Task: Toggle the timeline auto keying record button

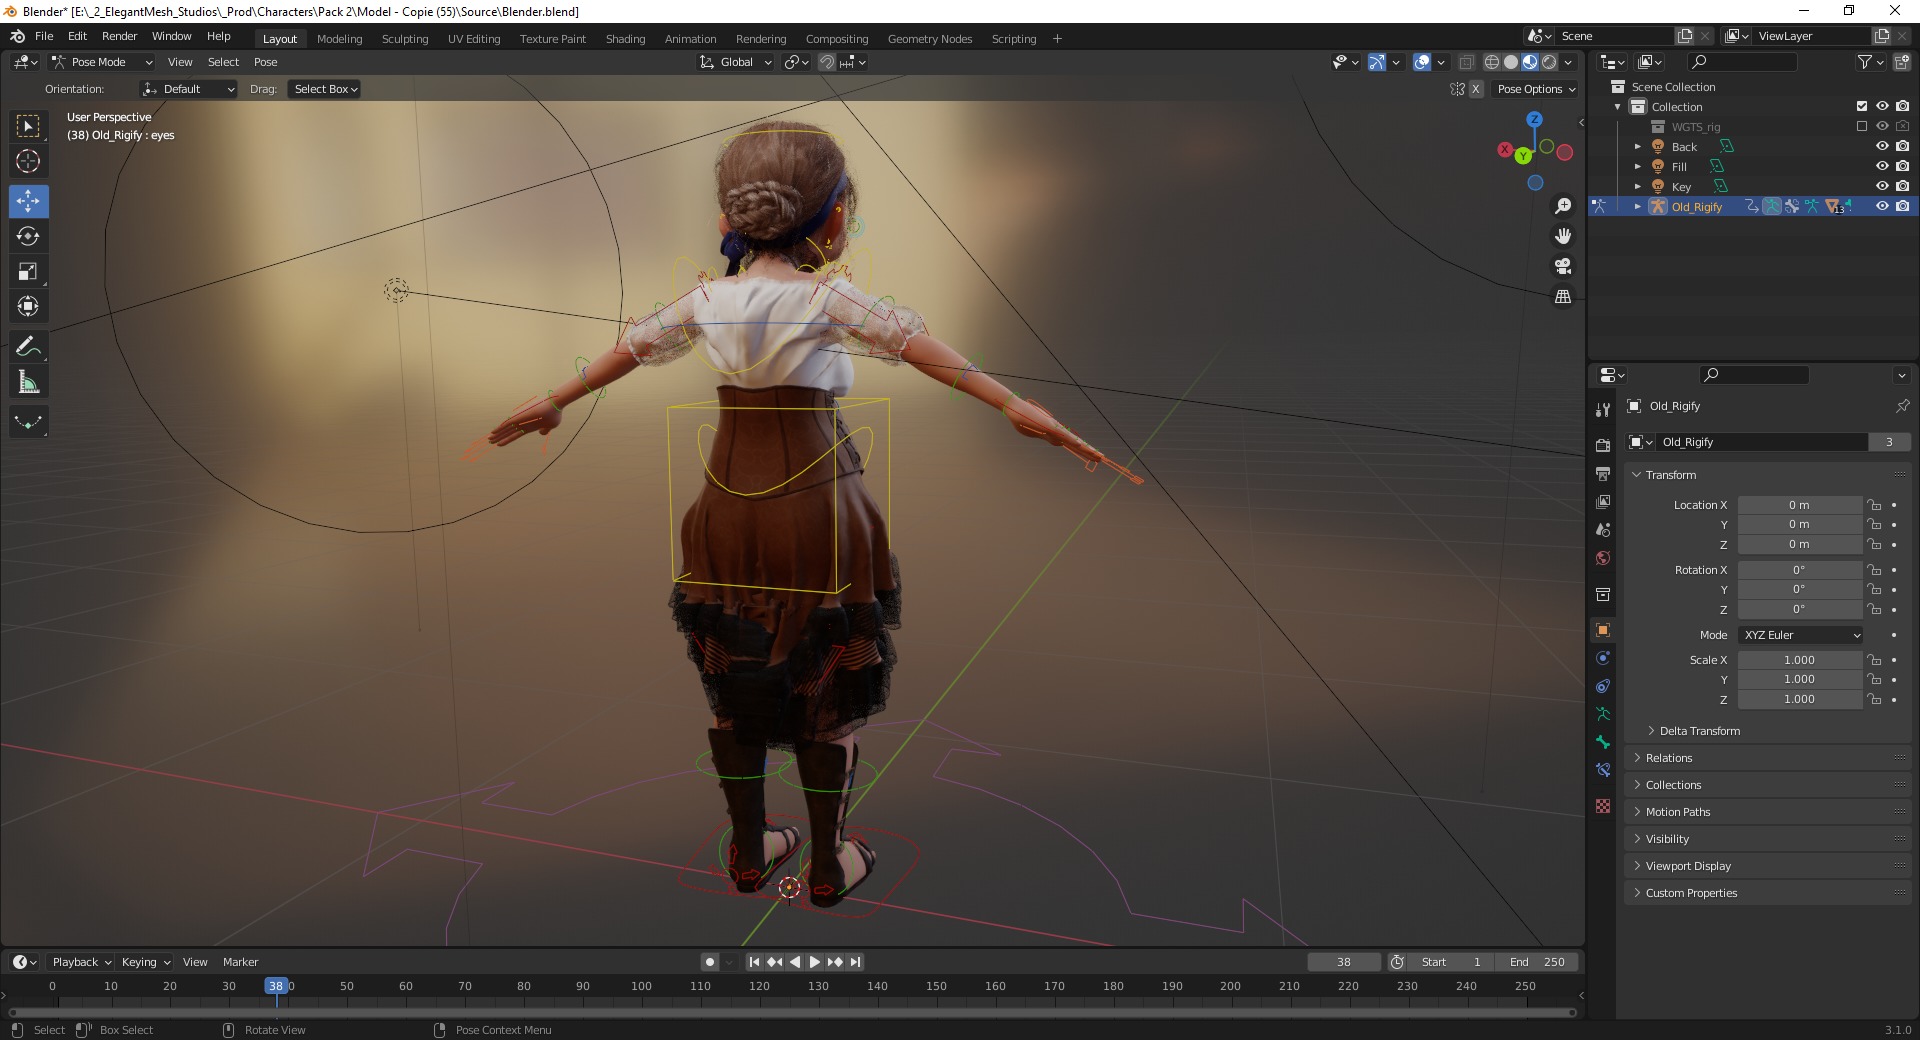Action: tap(709, 962)
